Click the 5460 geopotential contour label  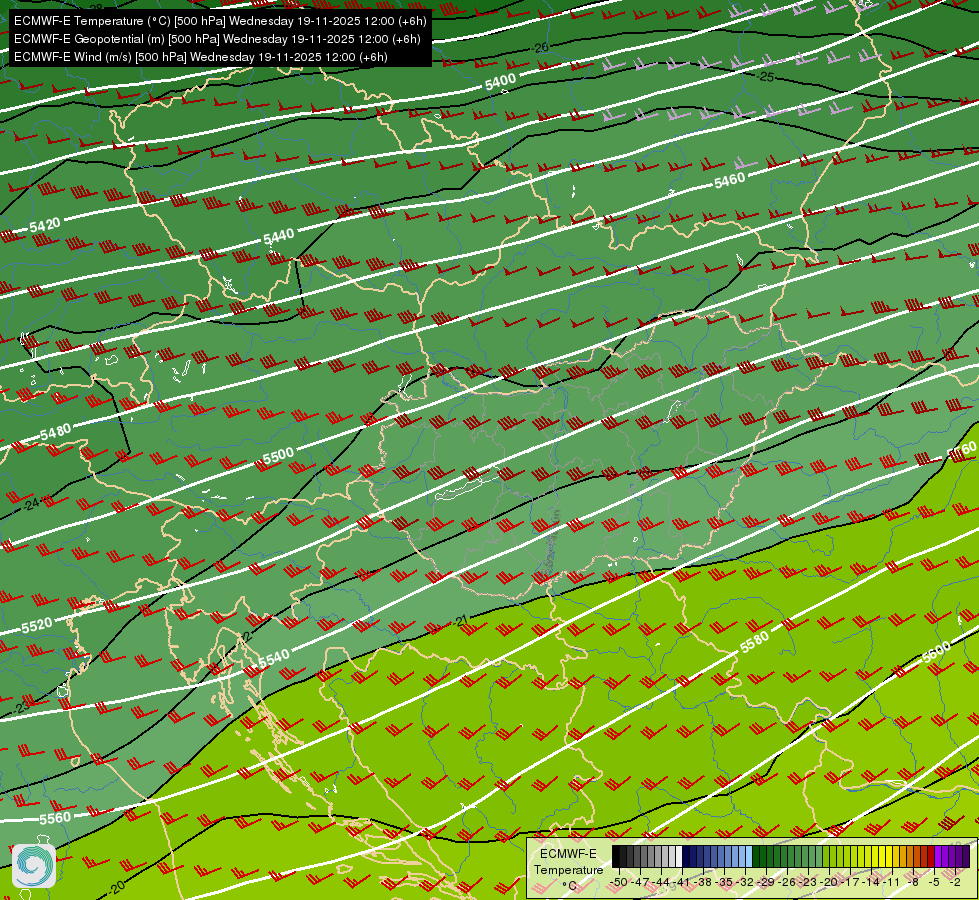point(729,180)
